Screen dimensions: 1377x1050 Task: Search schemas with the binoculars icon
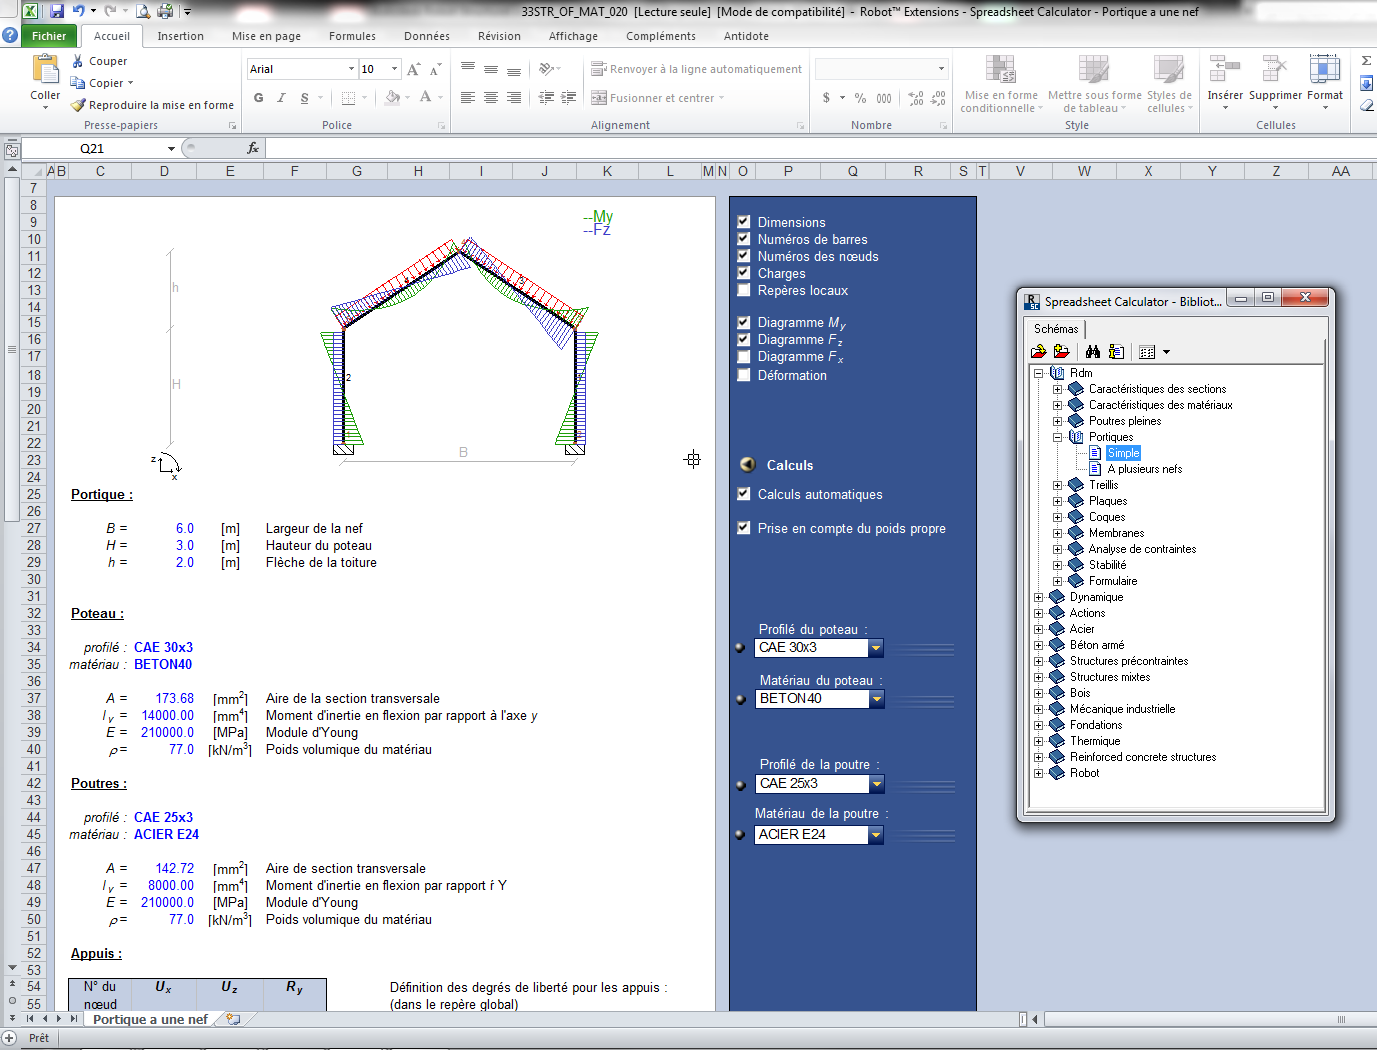(1093, 352)
